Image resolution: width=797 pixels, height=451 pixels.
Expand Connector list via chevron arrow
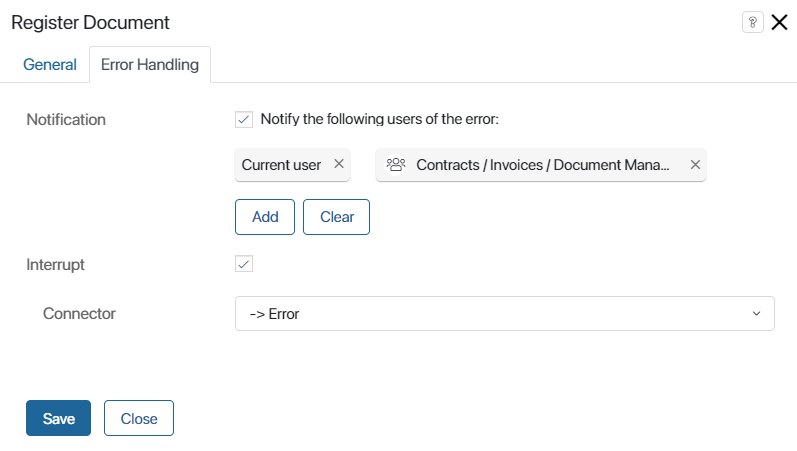[756, 314]
